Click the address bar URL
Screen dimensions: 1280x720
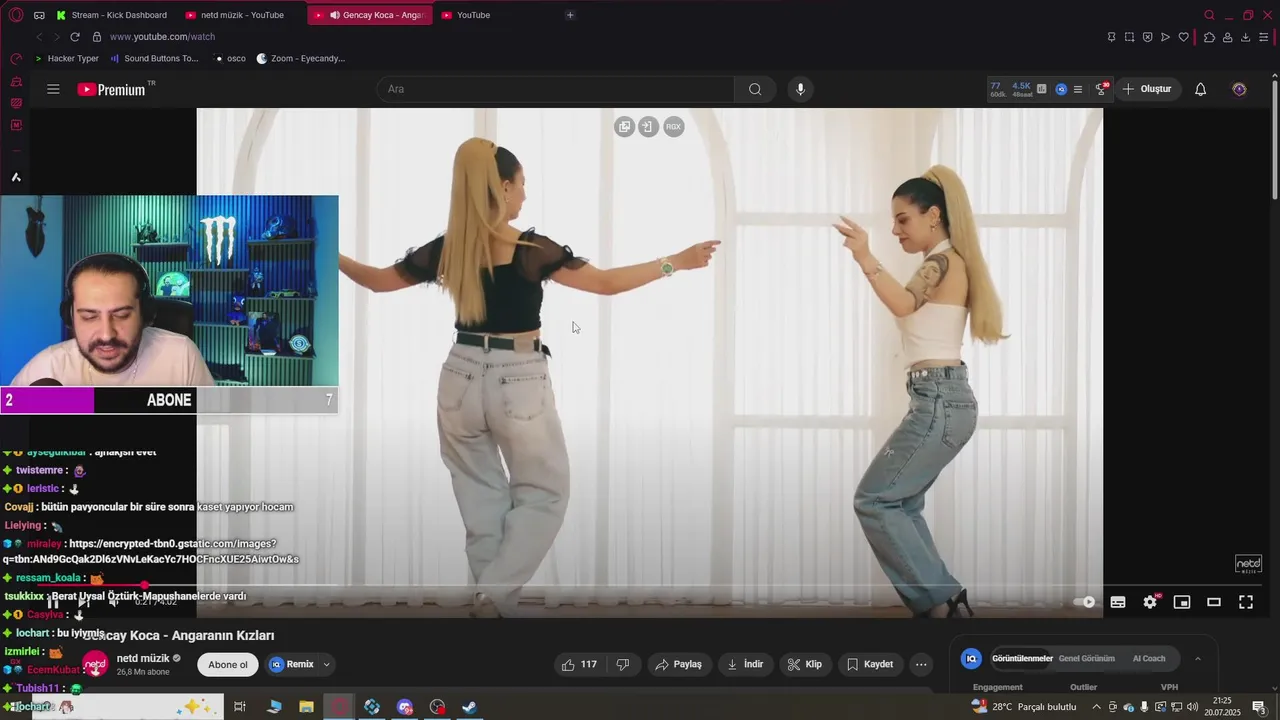[x=162, y=37]
